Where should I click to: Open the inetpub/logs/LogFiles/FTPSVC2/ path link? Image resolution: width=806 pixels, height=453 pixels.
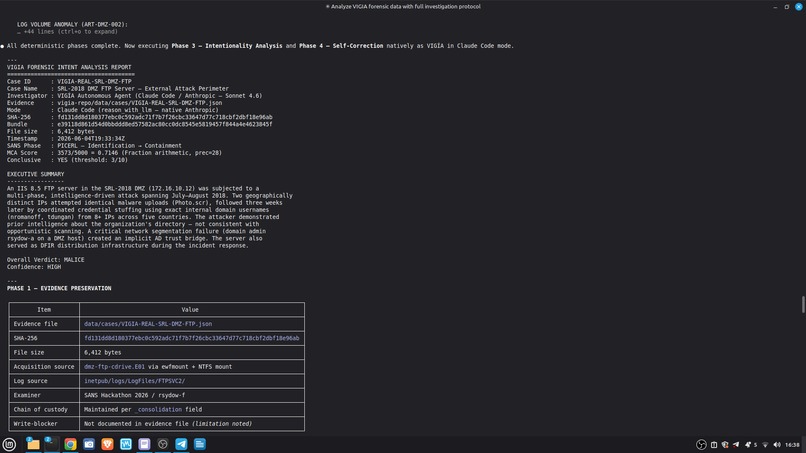pyautogui.click(x=135, y=381)
